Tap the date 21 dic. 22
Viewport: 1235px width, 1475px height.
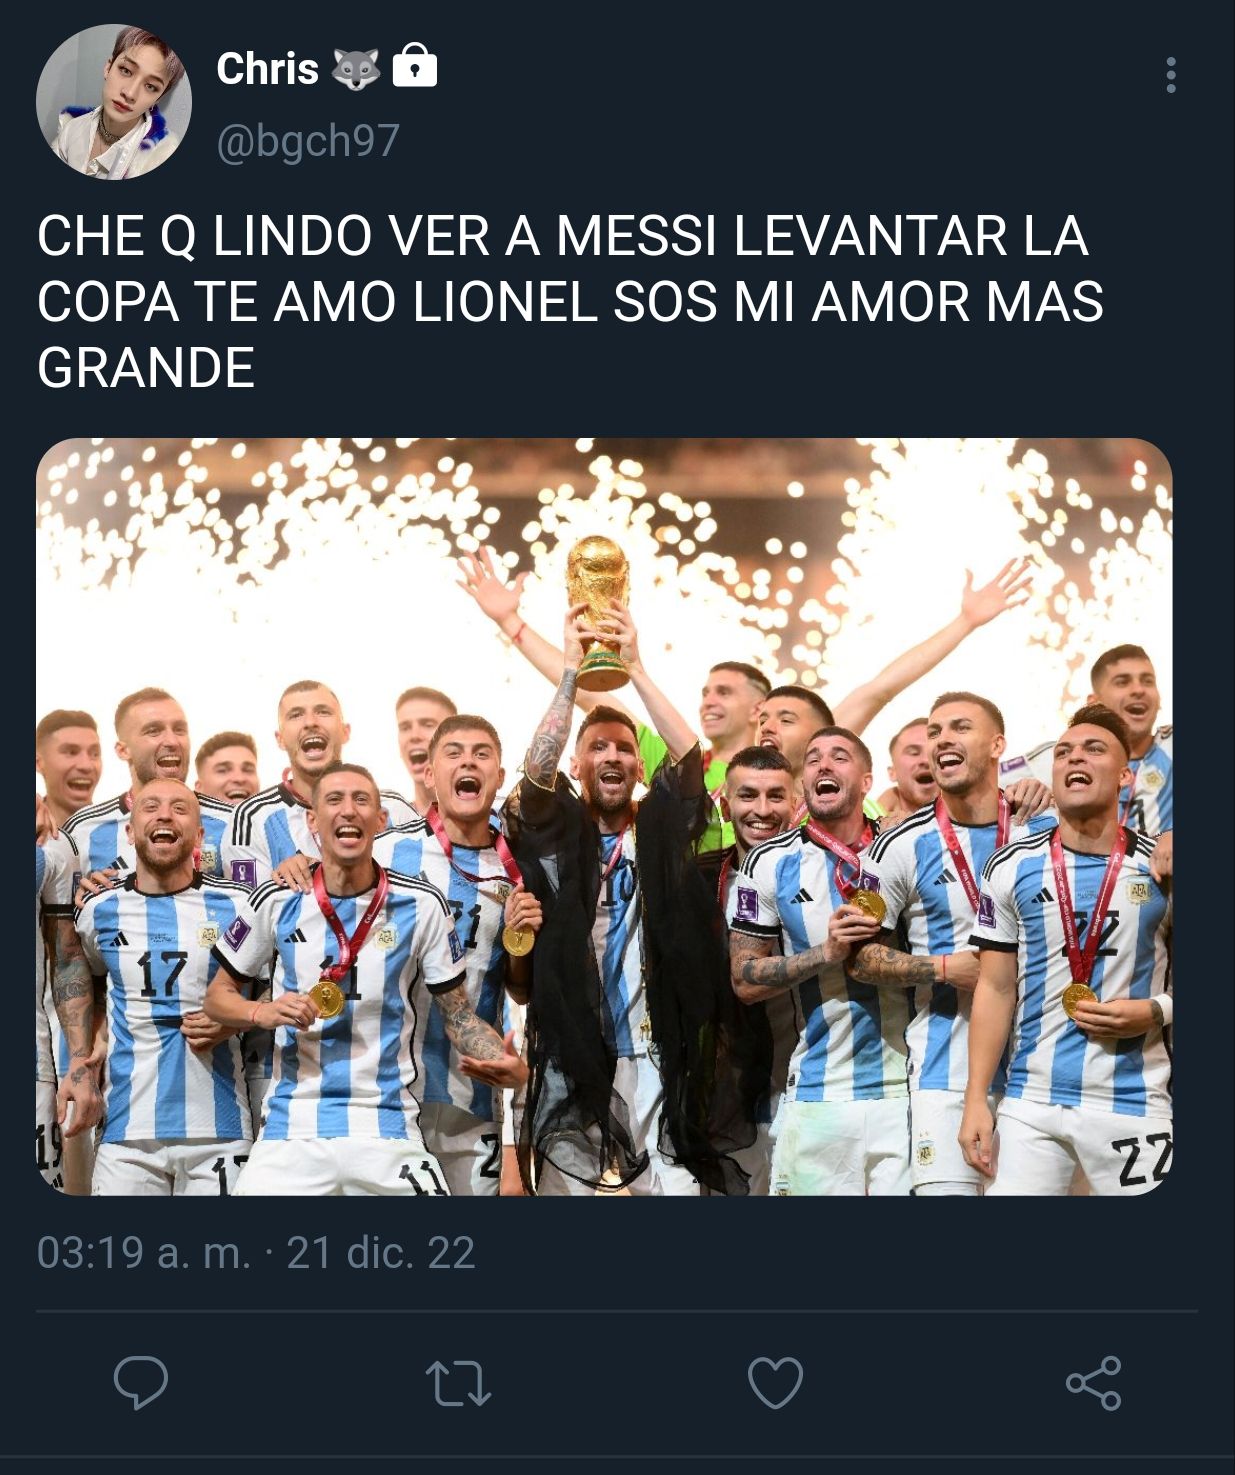[381, 1252]
